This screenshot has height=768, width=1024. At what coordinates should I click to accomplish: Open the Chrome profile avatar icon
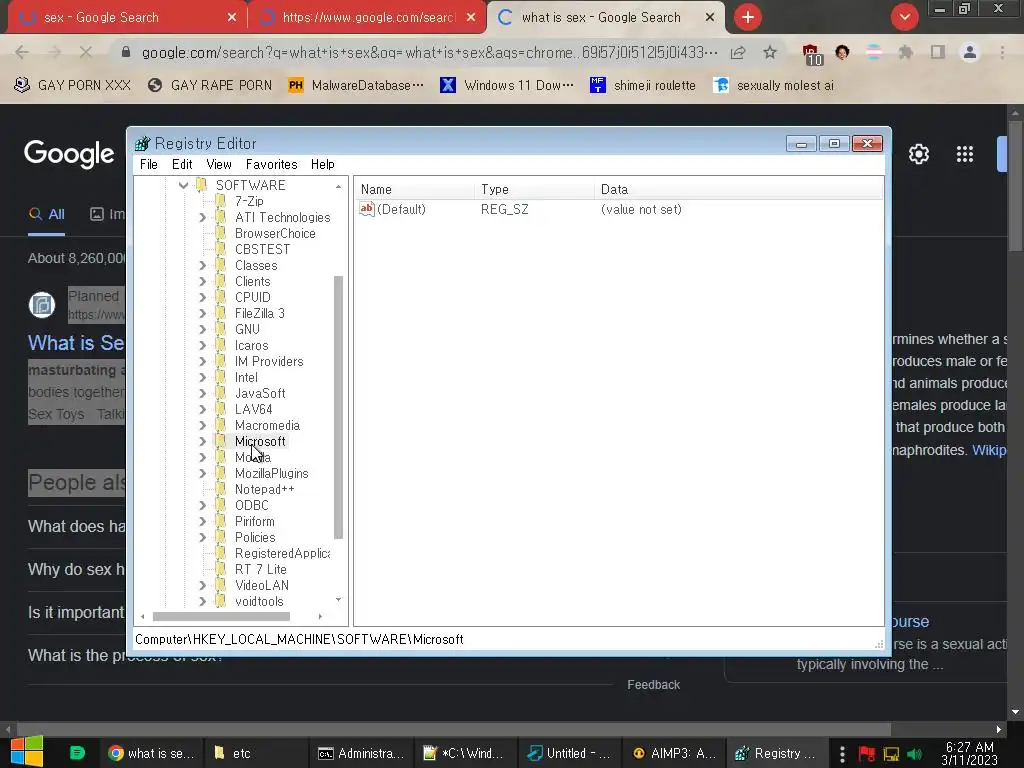970,52
